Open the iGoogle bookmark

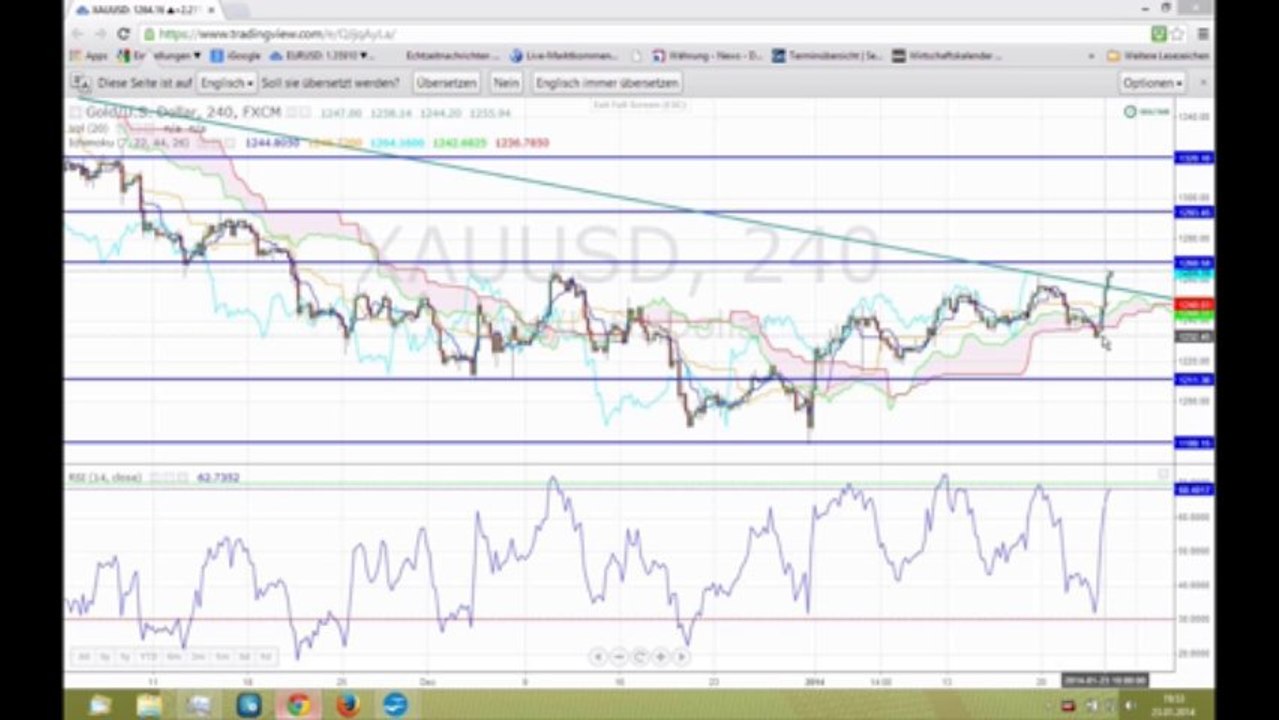(x=235, y=56)
